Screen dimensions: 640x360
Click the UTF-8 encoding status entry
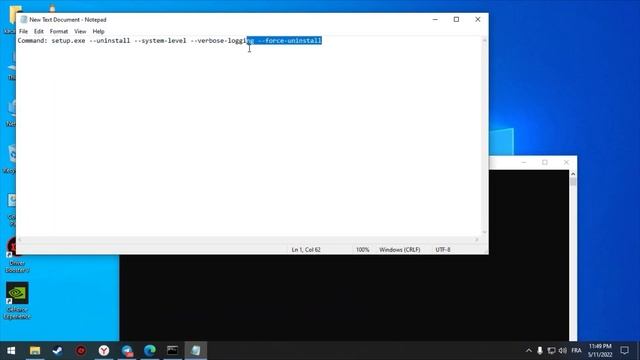443,250
